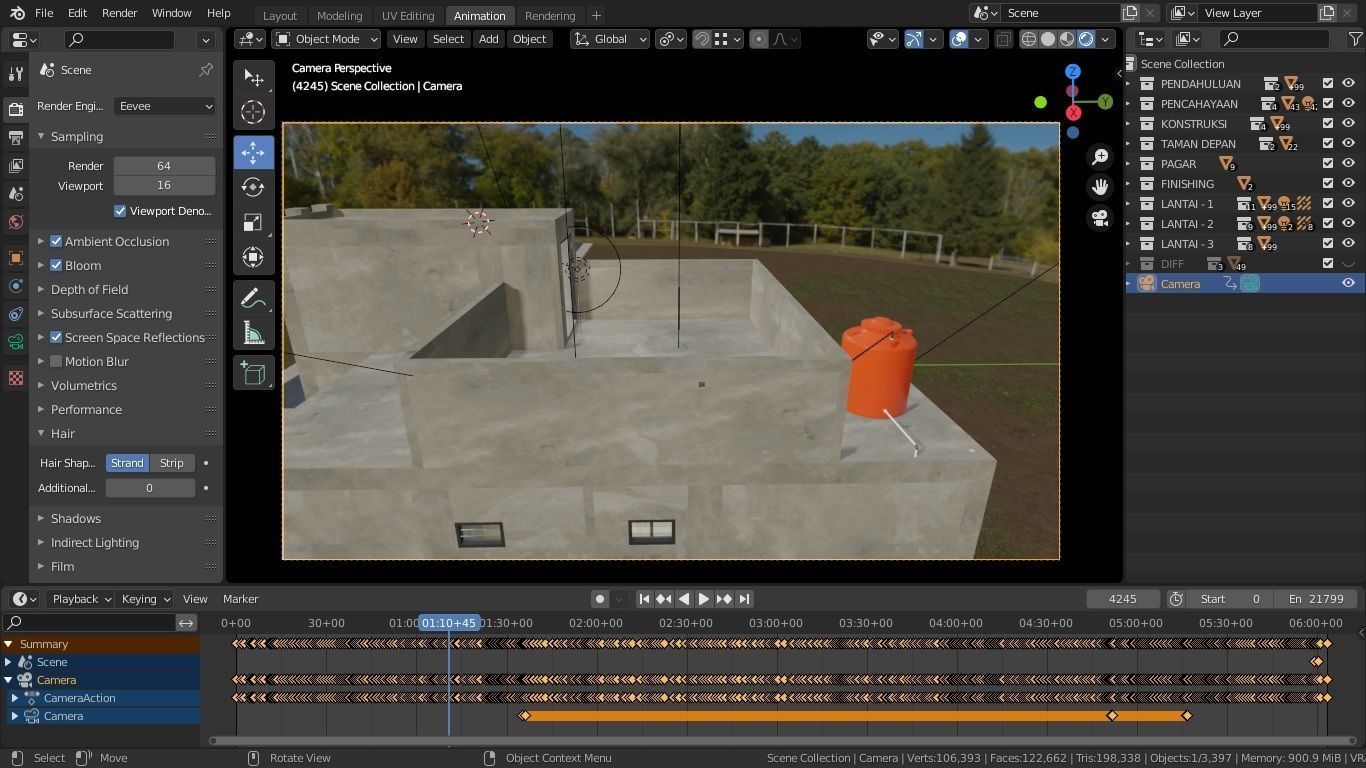Jump to the previous keyframe
This screenshot has width=1366, height=768.
(664, 599)
